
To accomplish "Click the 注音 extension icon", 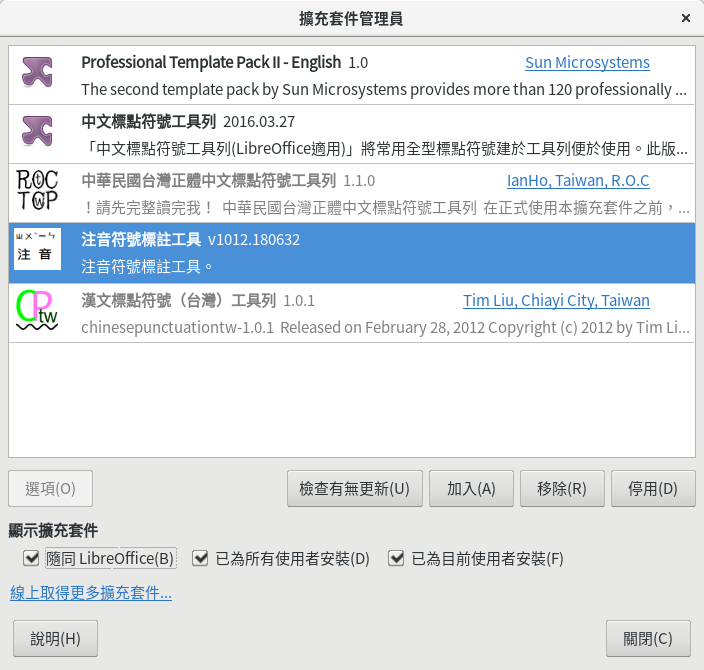I will 37,249.
